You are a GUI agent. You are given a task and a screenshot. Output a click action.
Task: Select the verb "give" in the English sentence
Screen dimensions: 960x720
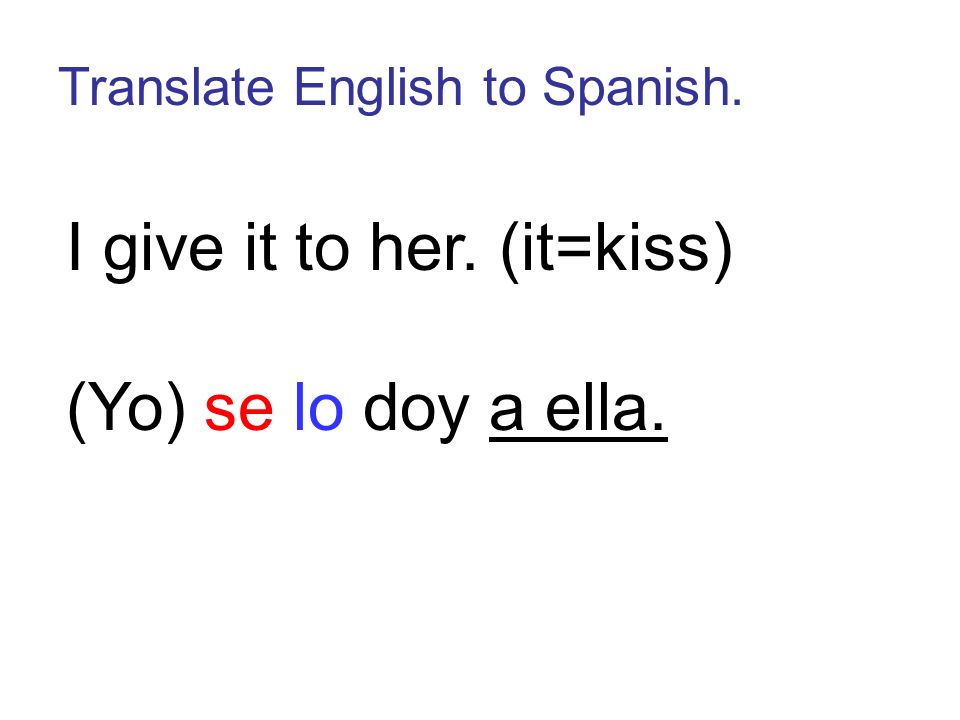(x=163, y=251)
